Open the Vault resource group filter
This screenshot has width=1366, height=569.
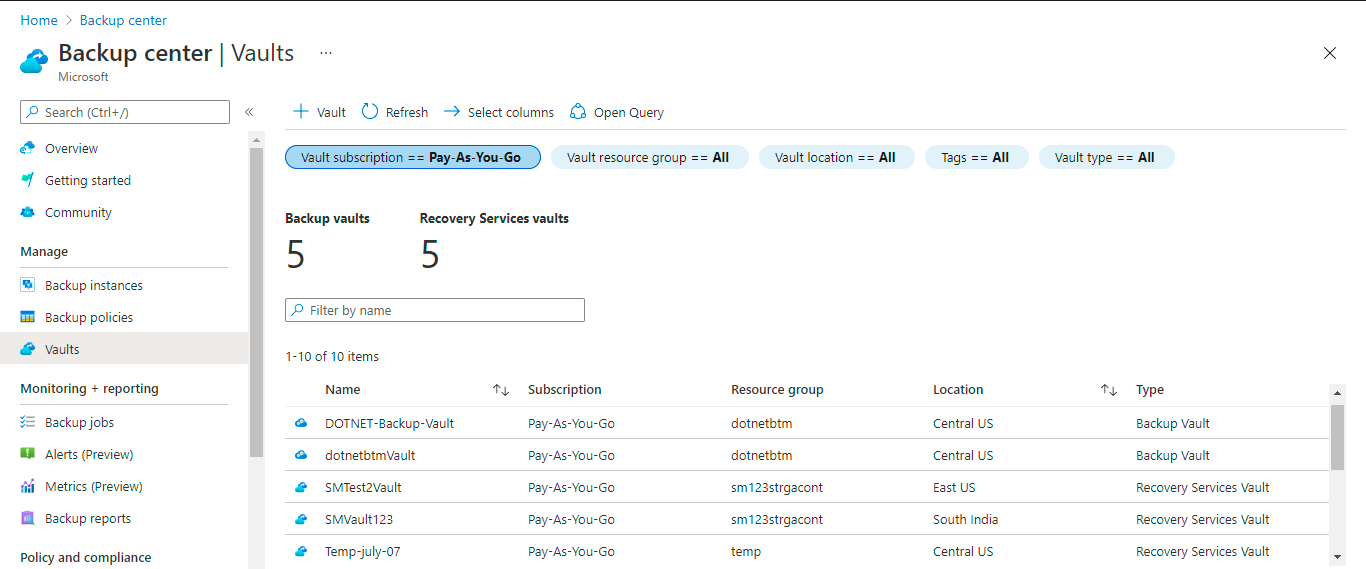click(x=649, y=157)
